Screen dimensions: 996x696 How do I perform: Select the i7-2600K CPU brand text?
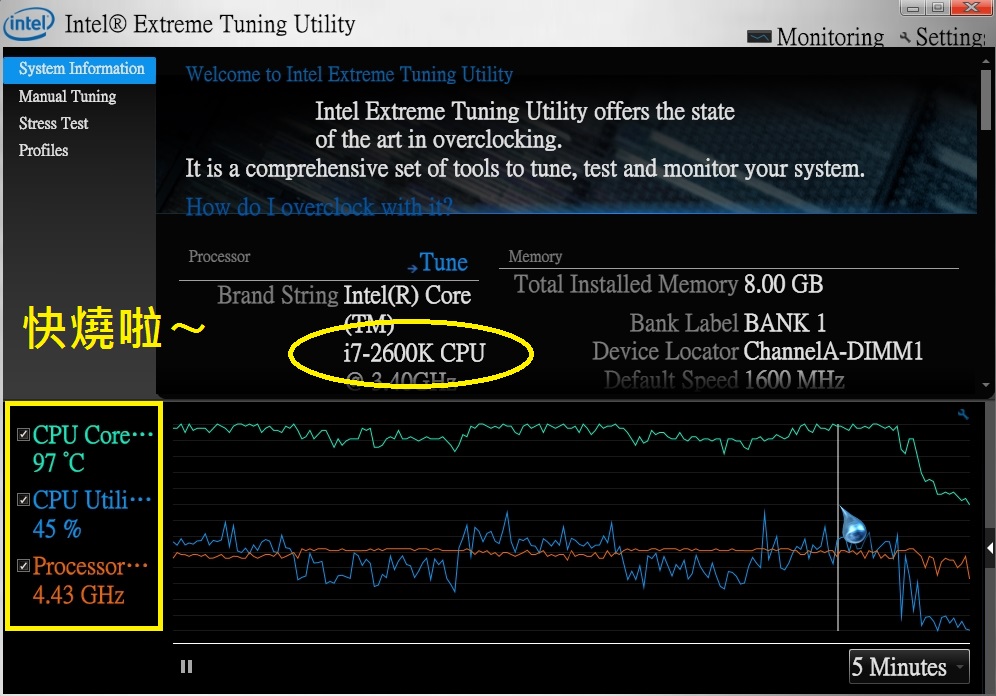pyautogui.click(x=414, y=353)
